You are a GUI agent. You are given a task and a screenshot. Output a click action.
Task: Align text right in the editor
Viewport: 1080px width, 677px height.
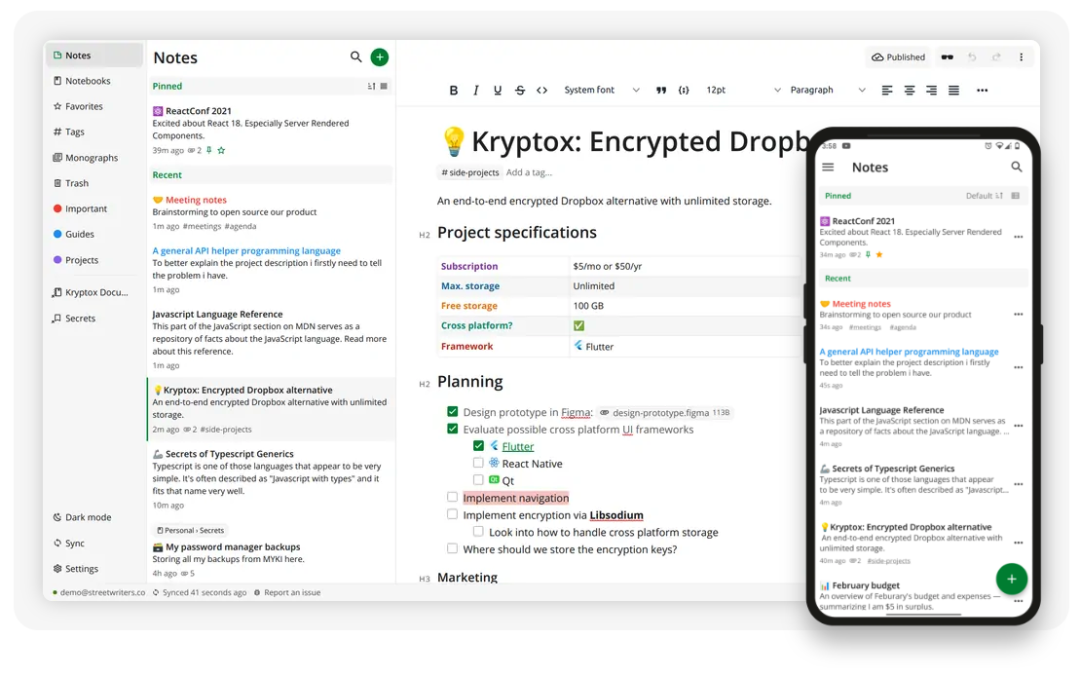pyautogui.click(x=931, y=90)
